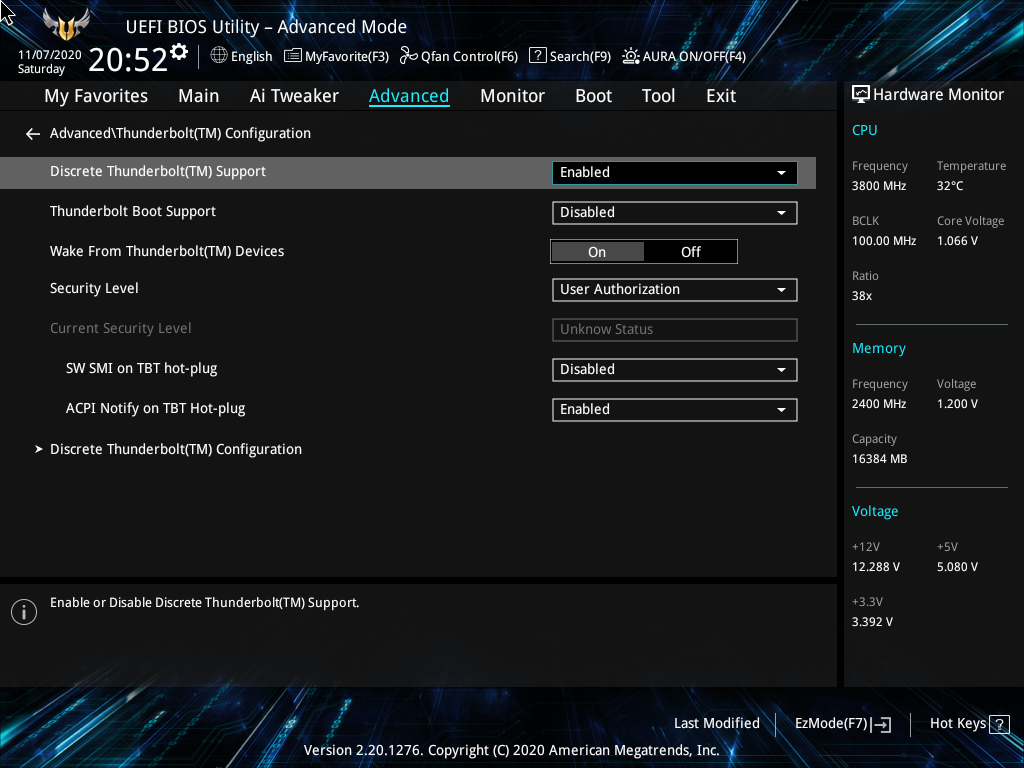This screenshot has height=768, width=1024.
Task: Click CPU frequency value 3800 MHz
Action: tap(878, 186)
